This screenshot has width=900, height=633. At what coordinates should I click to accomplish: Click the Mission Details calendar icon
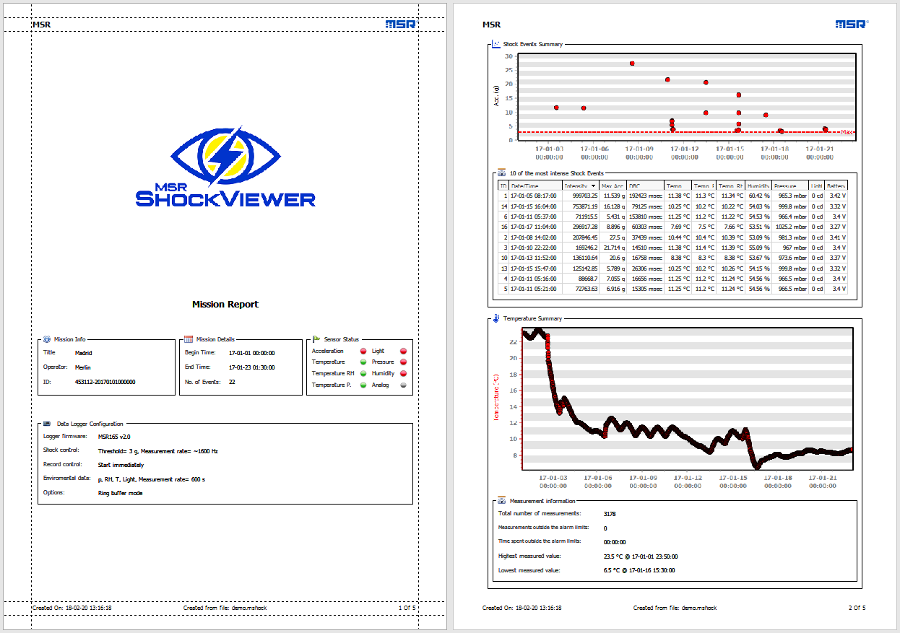click(188, 339)
